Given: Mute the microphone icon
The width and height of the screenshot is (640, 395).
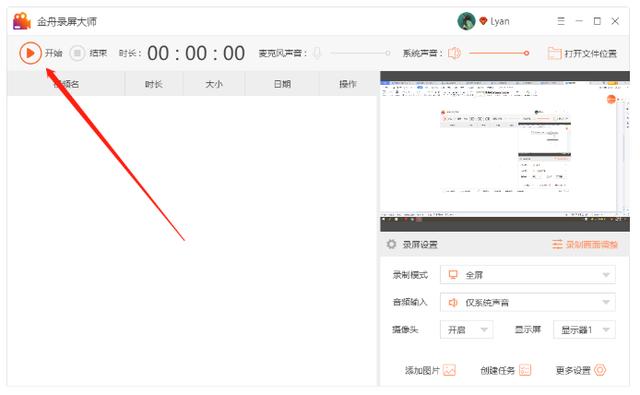Looking at the screenshot, I should coord(317,53).
